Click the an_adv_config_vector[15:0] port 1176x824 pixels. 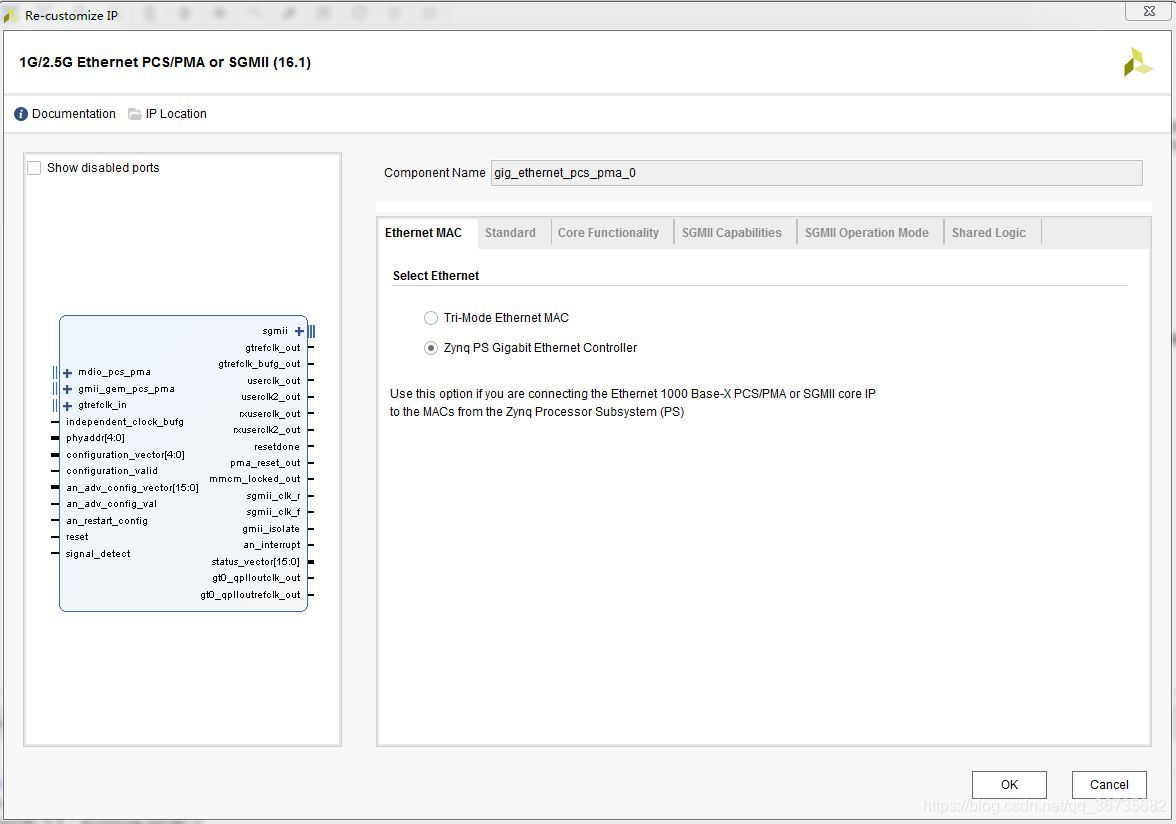click(132, 488)
